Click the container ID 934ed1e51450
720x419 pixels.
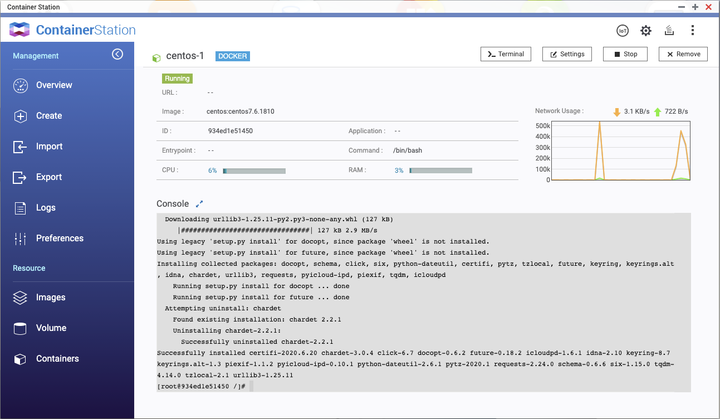(230, 131)
